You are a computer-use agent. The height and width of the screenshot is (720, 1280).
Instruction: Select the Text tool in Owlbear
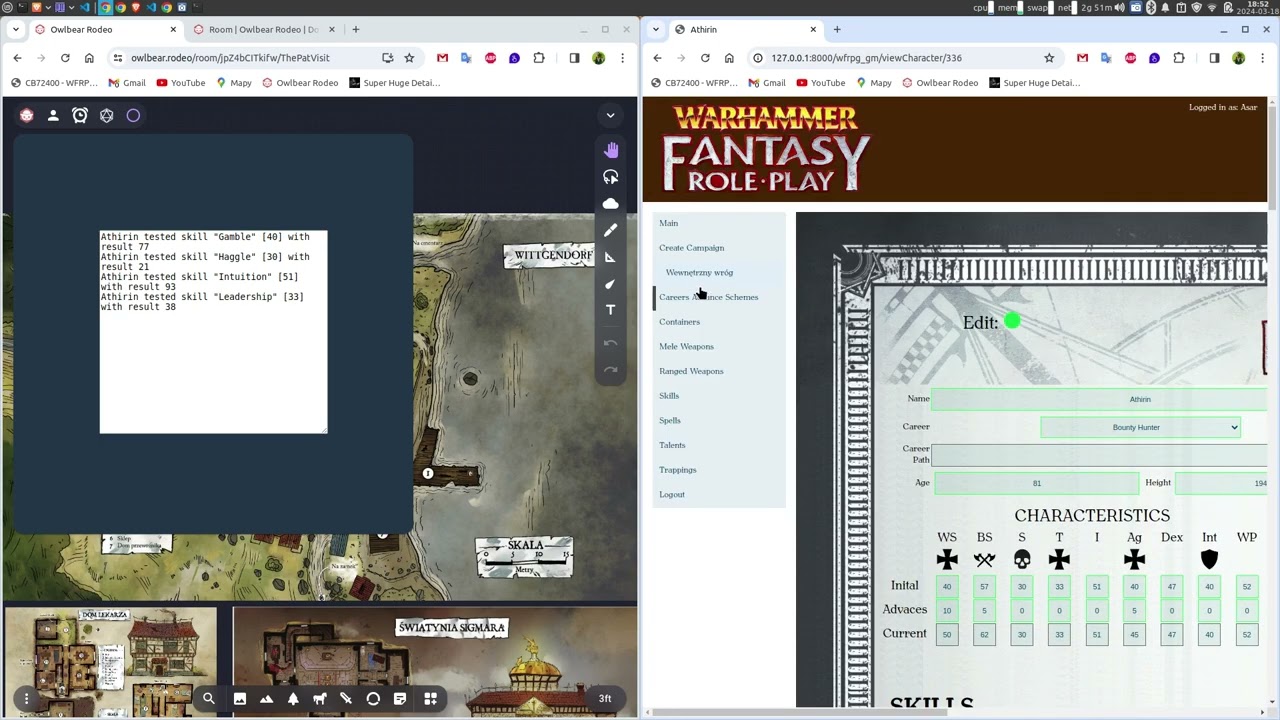click(611, 310)
